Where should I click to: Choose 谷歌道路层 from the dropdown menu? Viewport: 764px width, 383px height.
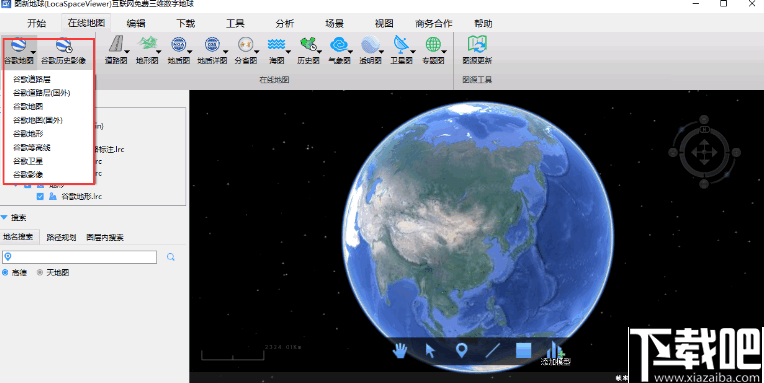32,79
